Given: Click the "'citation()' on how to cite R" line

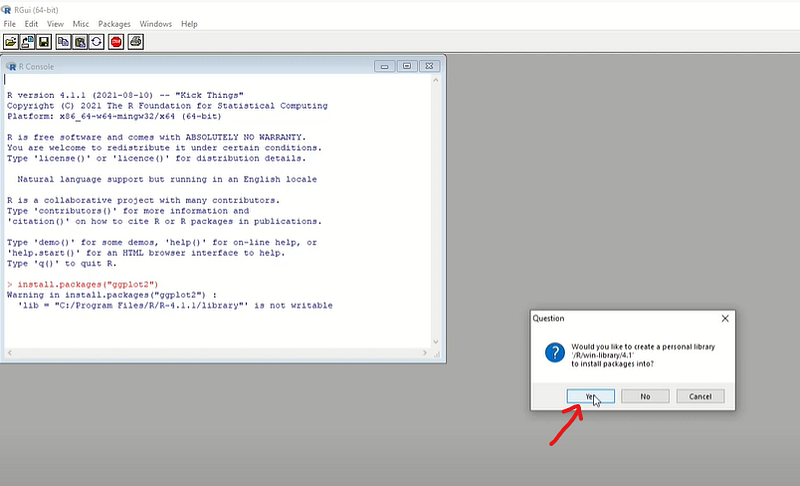Looking at the screenshot, I should tap(164, 221).
